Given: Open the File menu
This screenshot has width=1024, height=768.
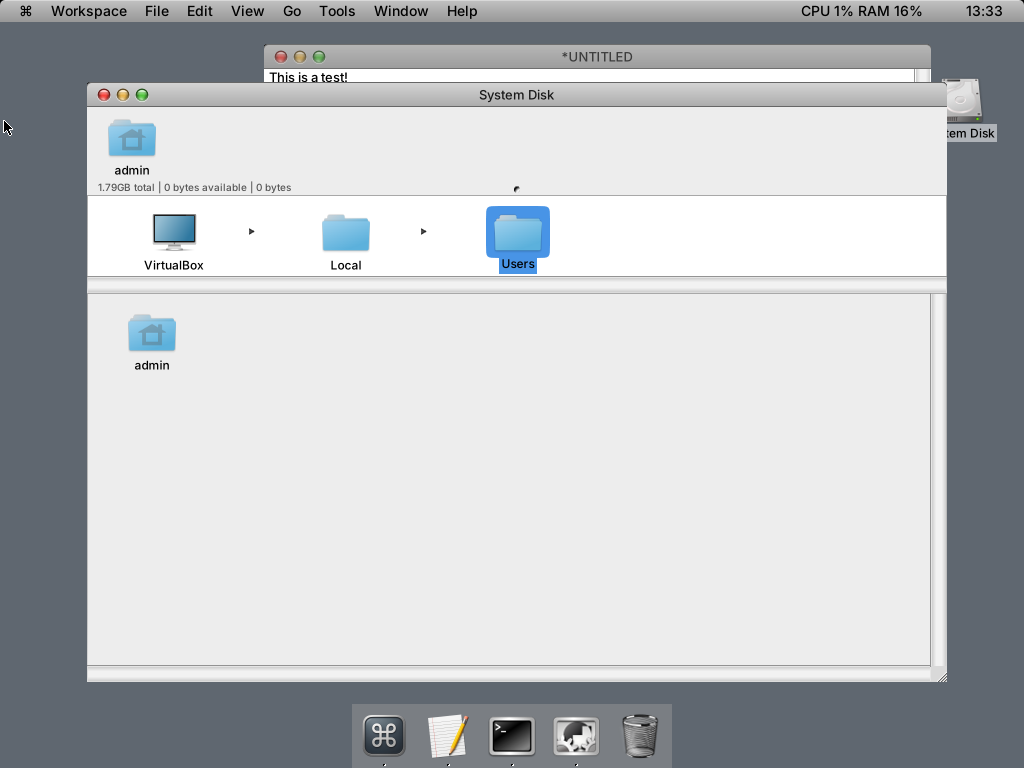Looking at the screenshot, I should click(x=156, y=11).
